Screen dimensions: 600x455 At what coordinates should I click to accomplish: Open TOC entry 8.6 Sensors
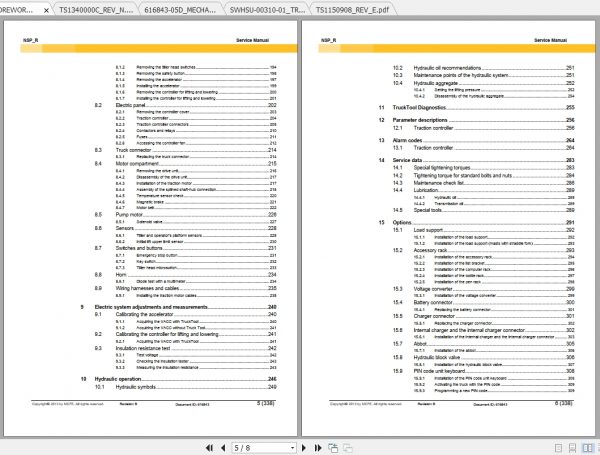[x=186, y=228]
